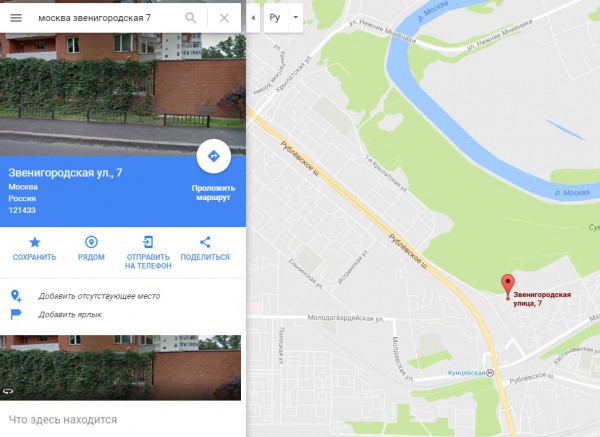Click Добавить отсутствующее место link

(x=99, y=296)
